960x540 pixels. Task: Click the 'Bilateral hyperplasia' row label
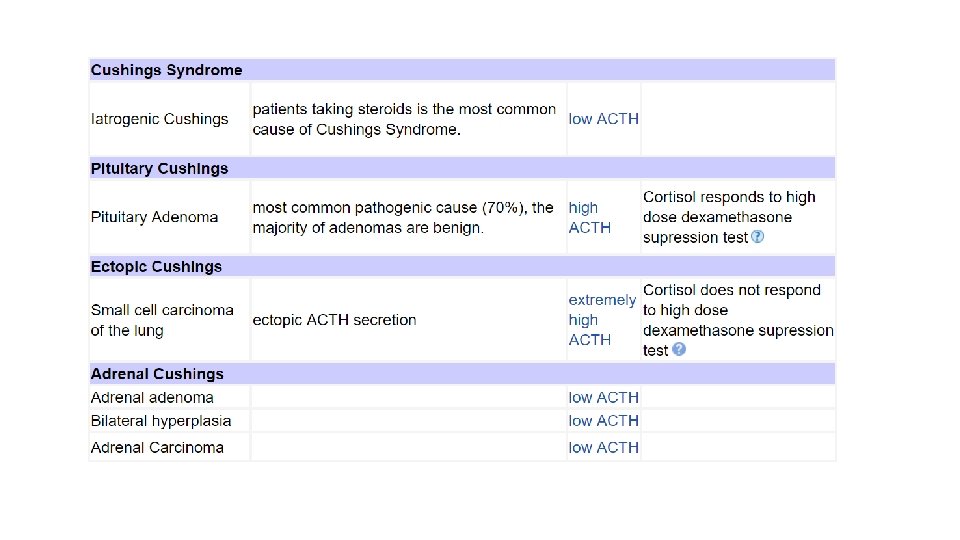pos(161,421)
